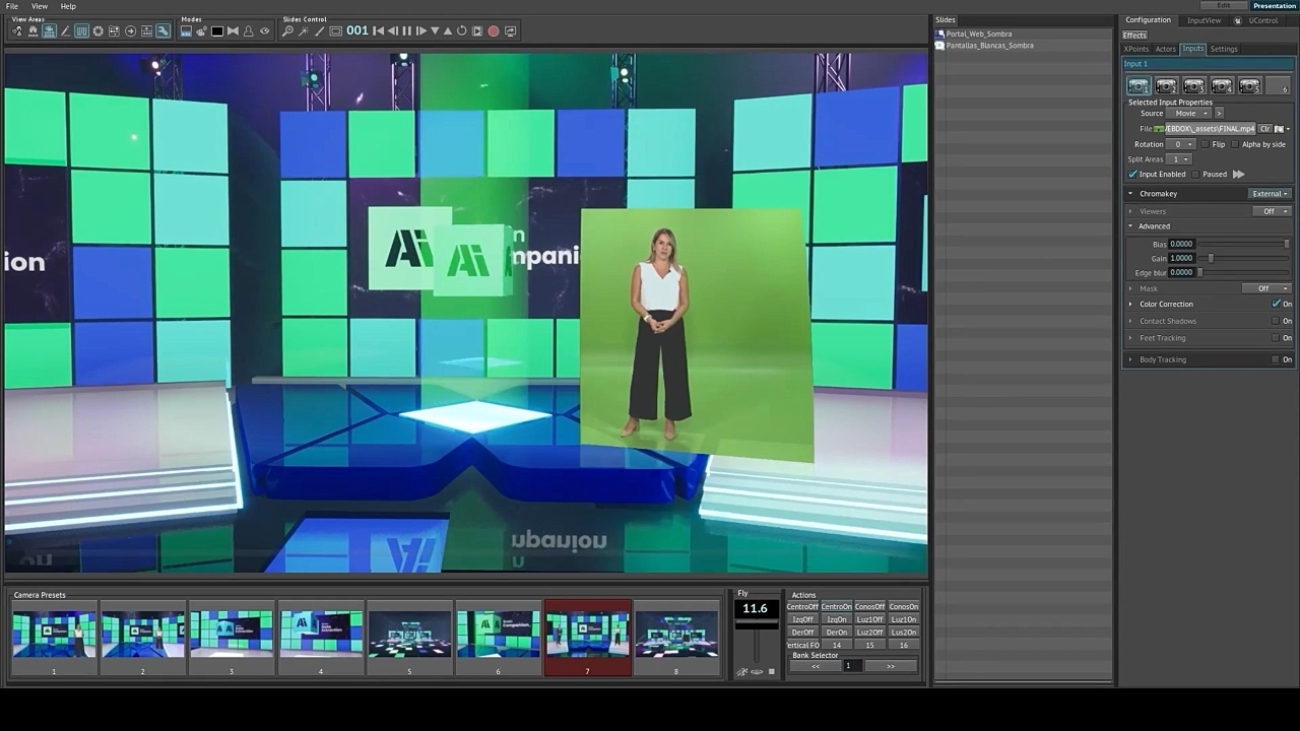This screenshot has height=731, width=1300.
Task: Toggle the Input Enabled checkbox
Action: 1133,174
